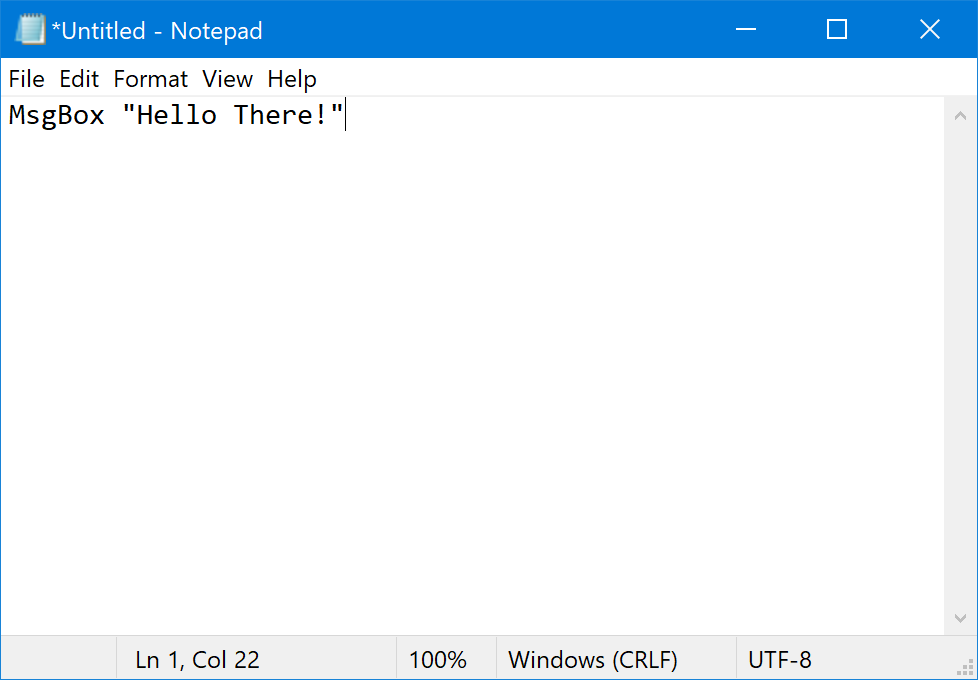
Task: Open the Help menu
Action: 292,79
